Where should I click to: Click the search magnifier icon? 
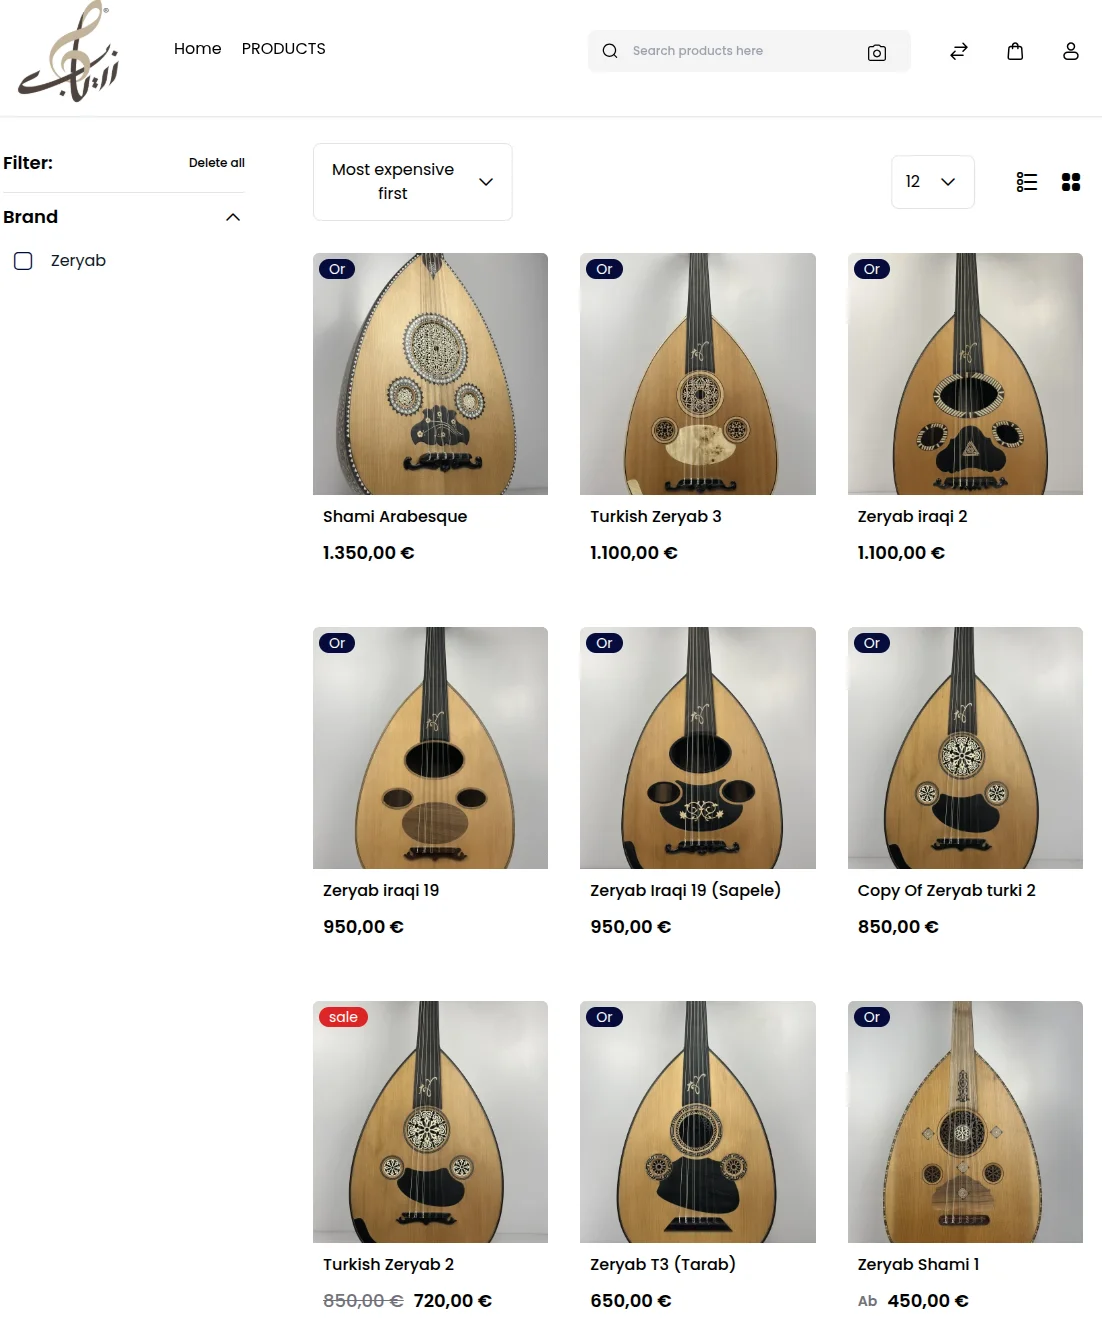click(x=610, y=51)
